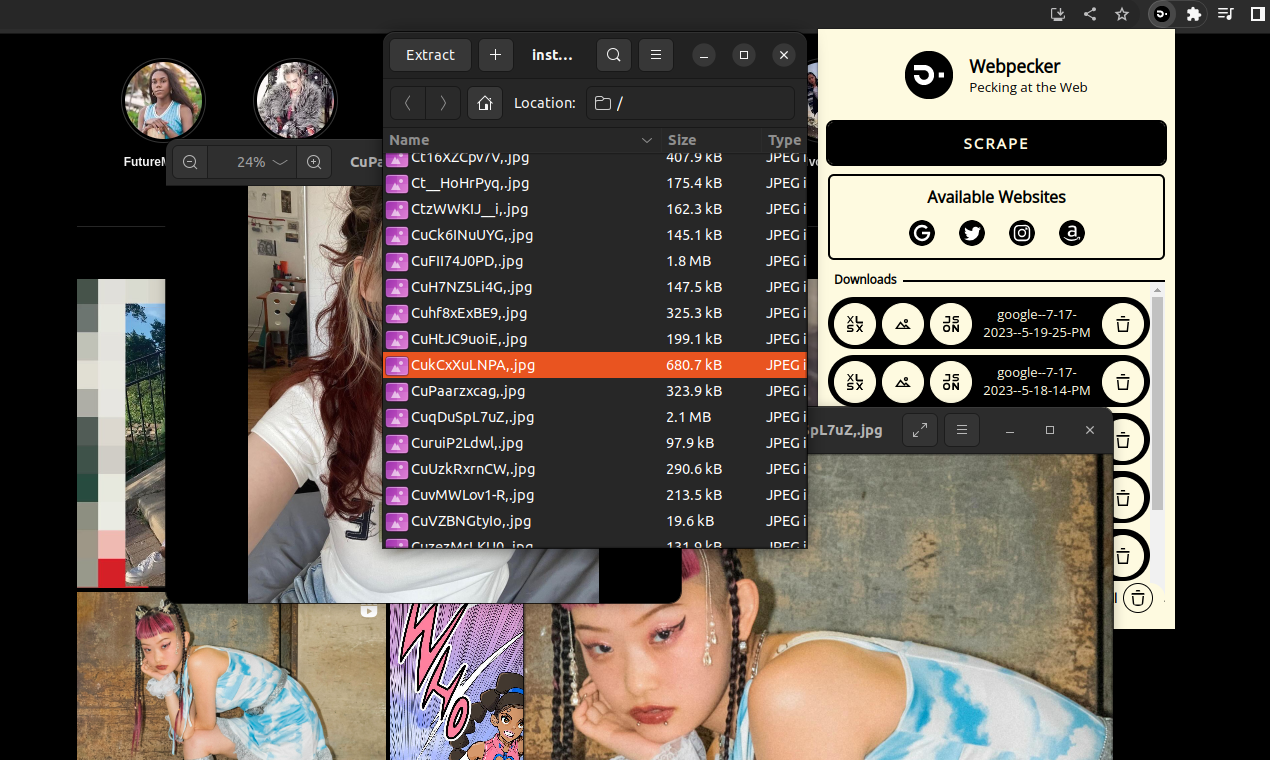Image resolution: width=1270 pixels, height=760 pixels.
Task: Bookmark this page with the star icon
Action: [1122, 14]
